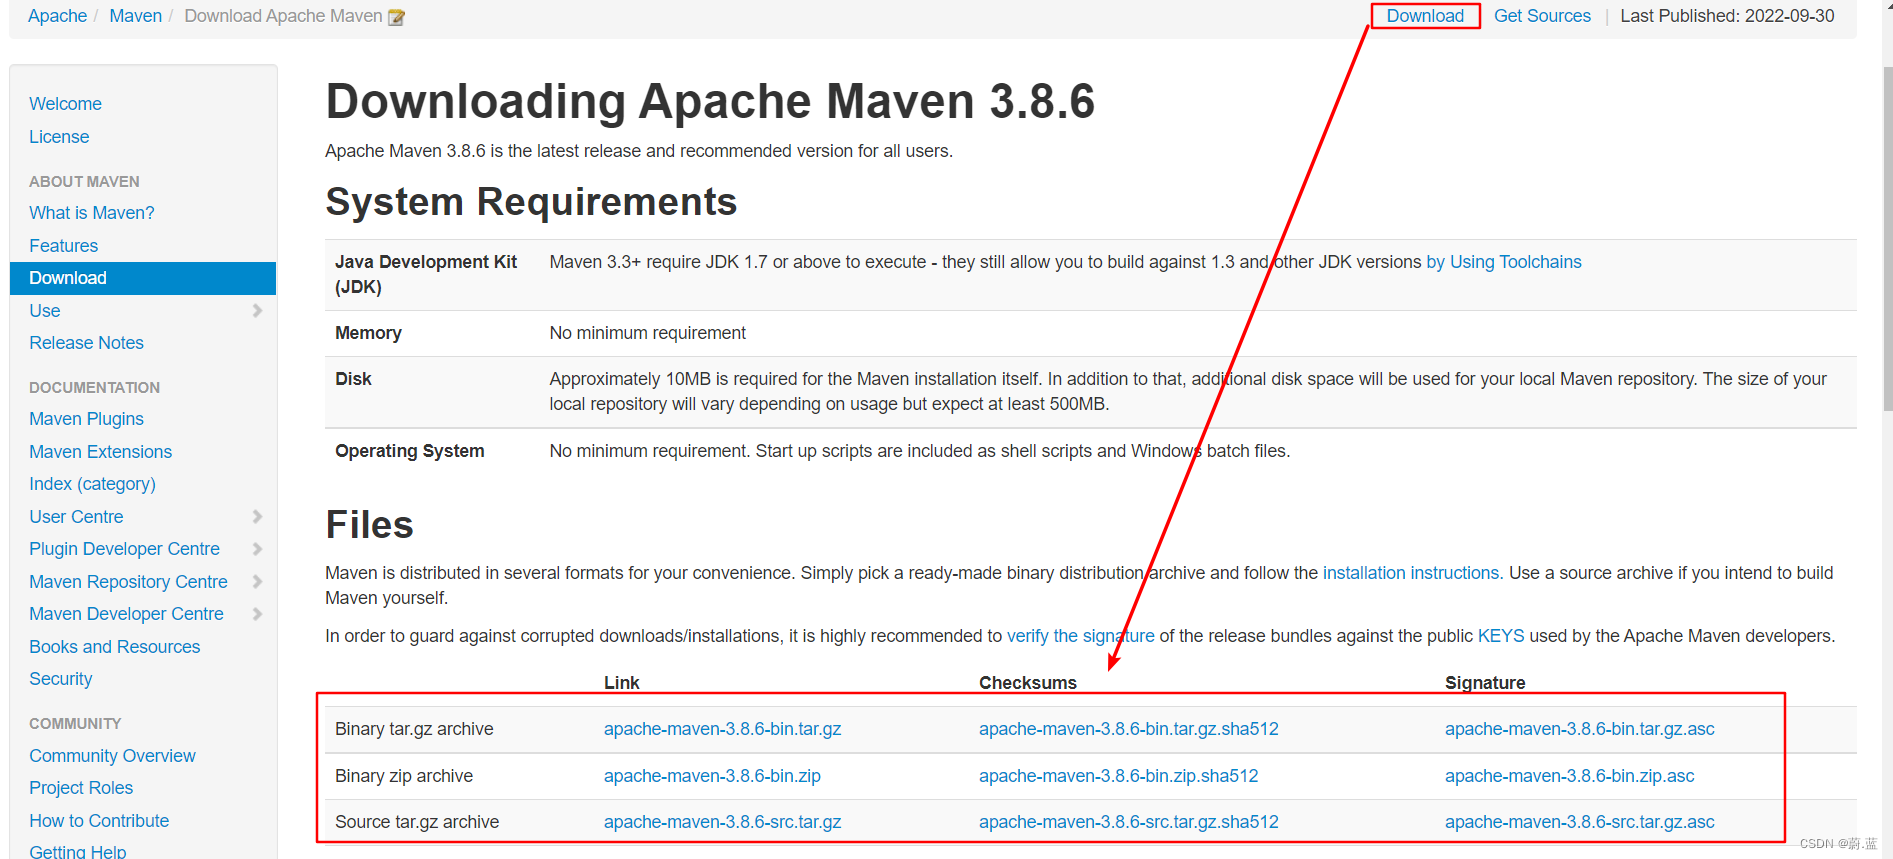Open apache-maven-3.8.6-bin.tar.gz.sha512 checksum
The height and width of the screenshot is (859, 1893).
[1128, 729]
